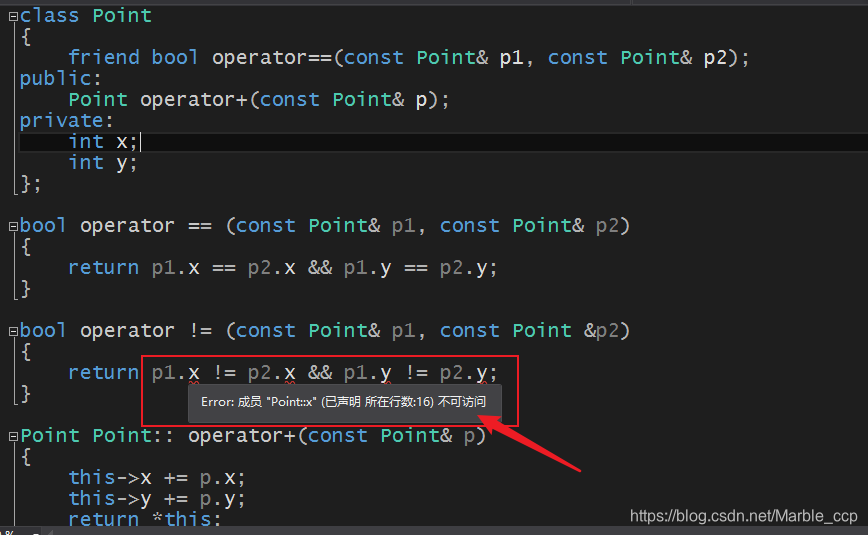
Task: Click the 'this->x += p.x;' statement
Action: click(x=157, y=477)
